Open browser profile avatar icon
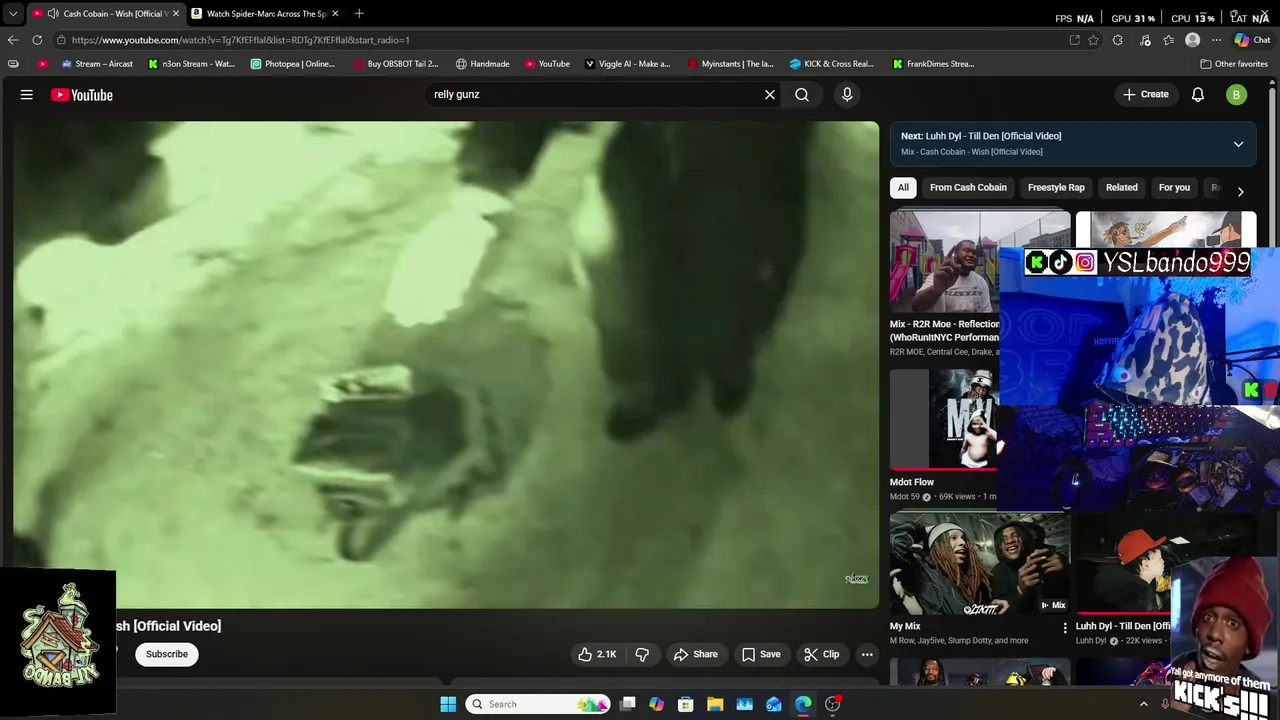This screenshot has height=720, width=1280. [x=1192, y=40]
